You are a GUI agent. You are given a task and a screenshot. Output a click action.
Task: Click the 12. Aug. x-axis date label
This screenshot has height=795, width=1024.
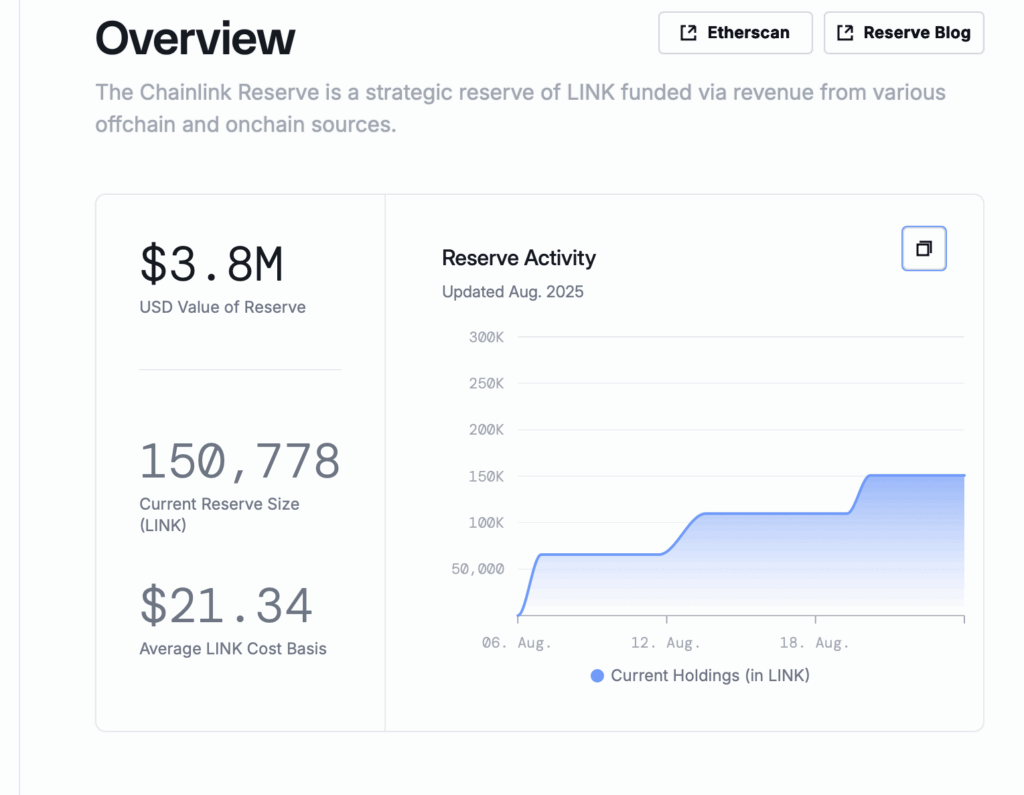(x=666, y=643)
